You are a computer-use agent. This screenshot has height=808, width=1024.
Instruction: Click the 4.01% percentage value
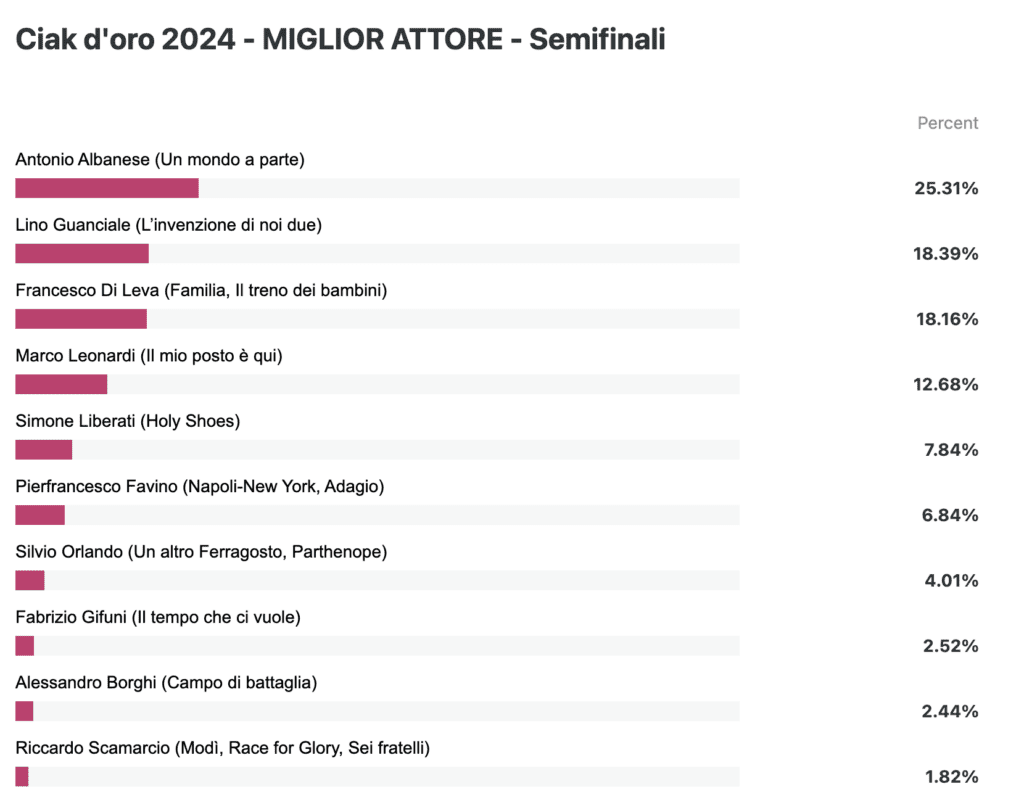click(952, 580)
